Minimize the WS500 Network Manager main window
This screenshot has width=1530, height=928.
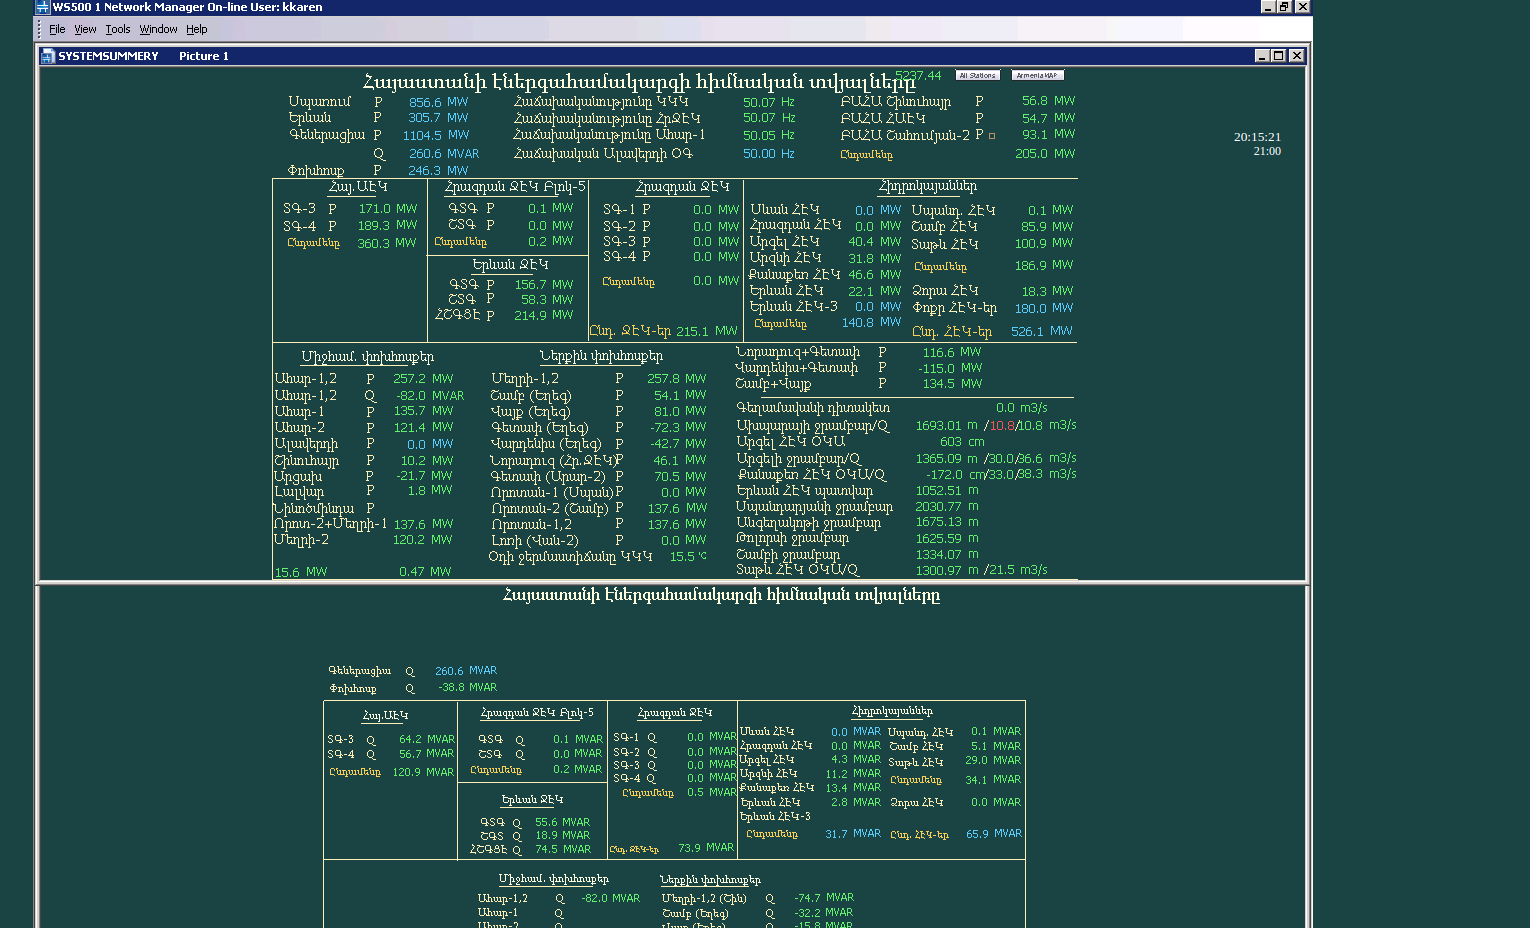coord(1268,6)
